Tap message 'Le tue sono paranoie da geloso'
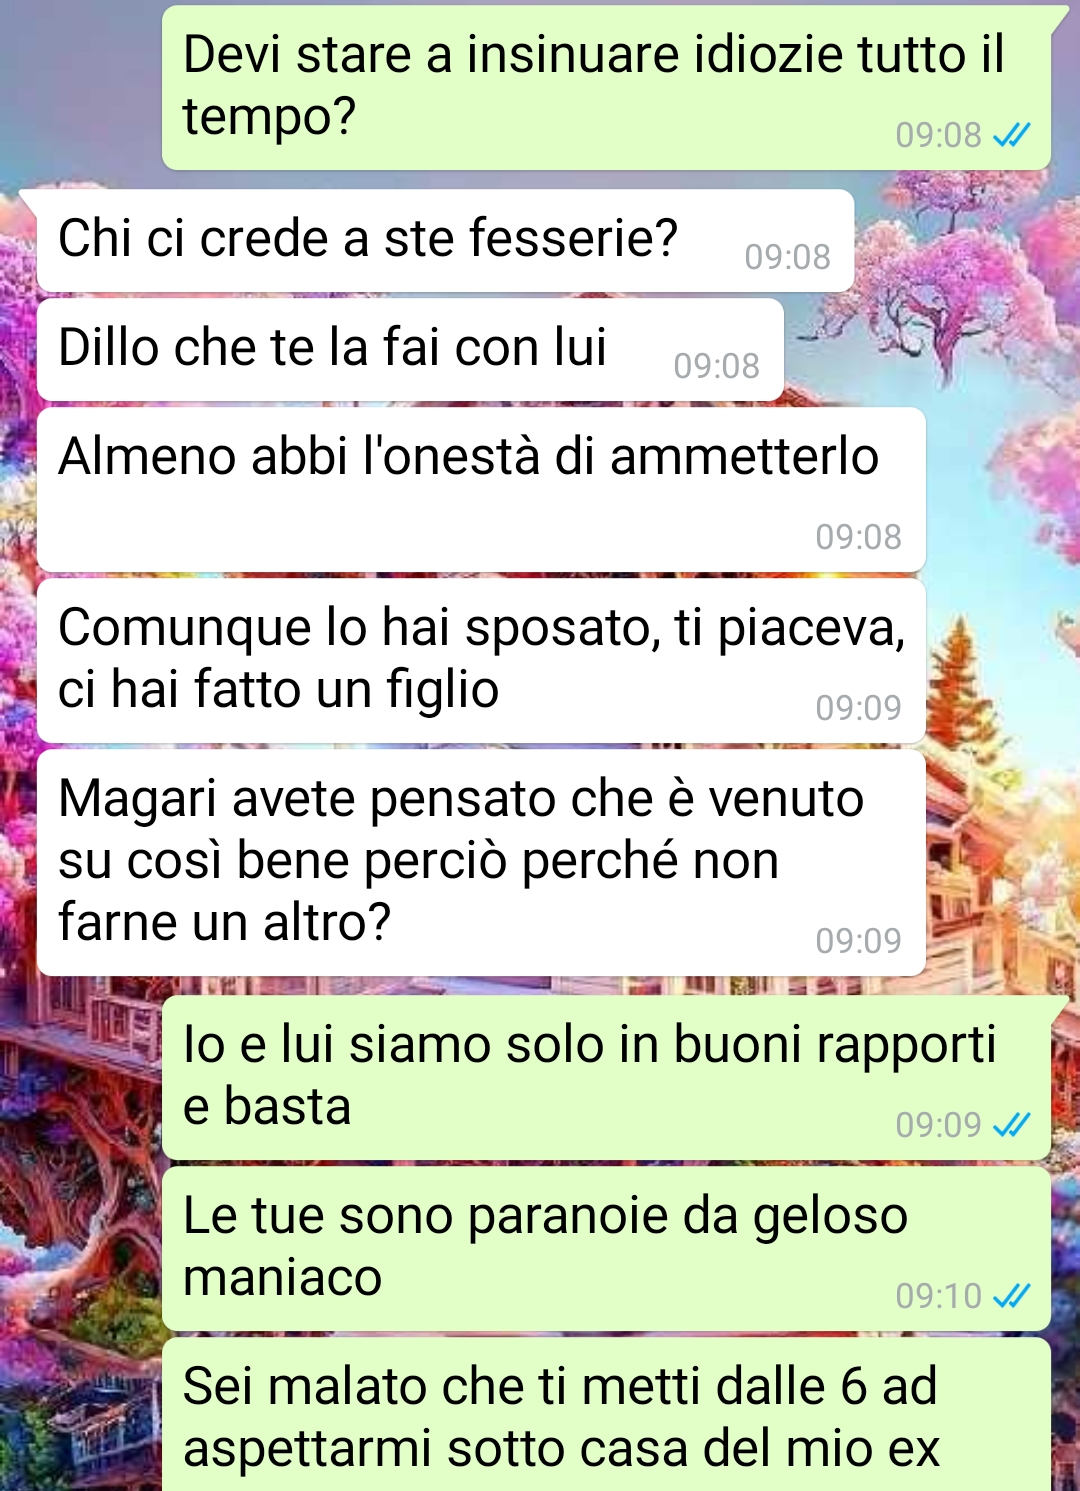This screenshot has height=1491, width=1080. pos(606,1249)
